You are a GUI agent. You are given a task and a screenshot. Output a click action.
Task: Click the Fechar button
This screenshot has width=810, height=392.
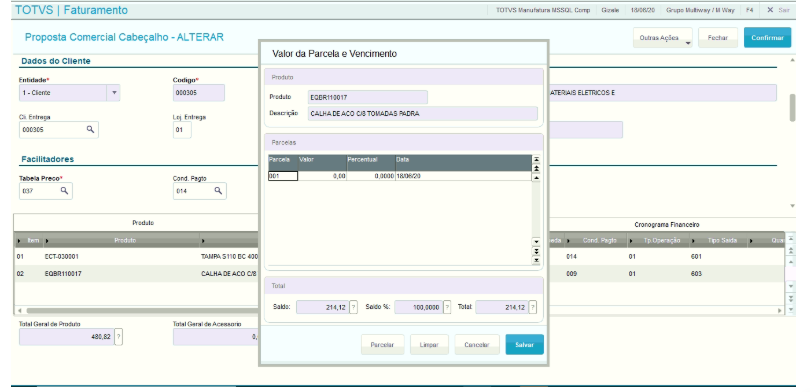coord(718,38)
